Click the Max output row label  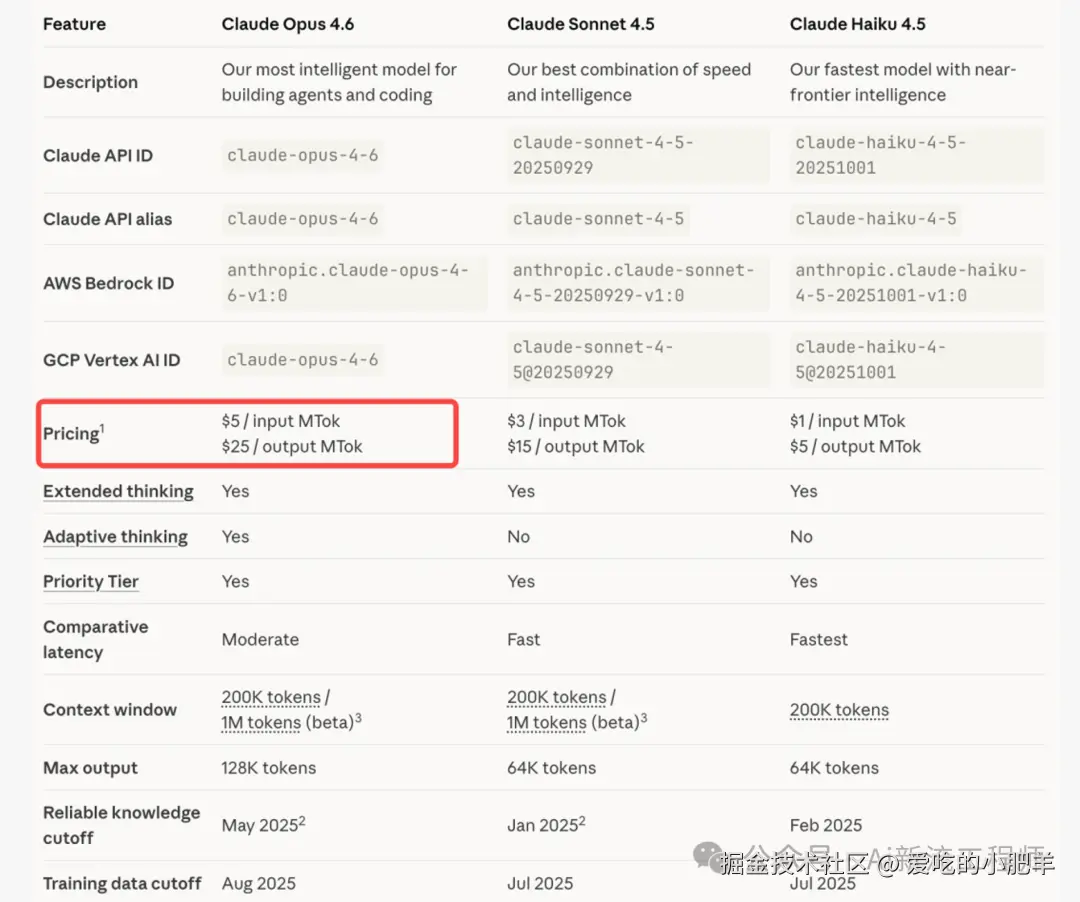90,768
